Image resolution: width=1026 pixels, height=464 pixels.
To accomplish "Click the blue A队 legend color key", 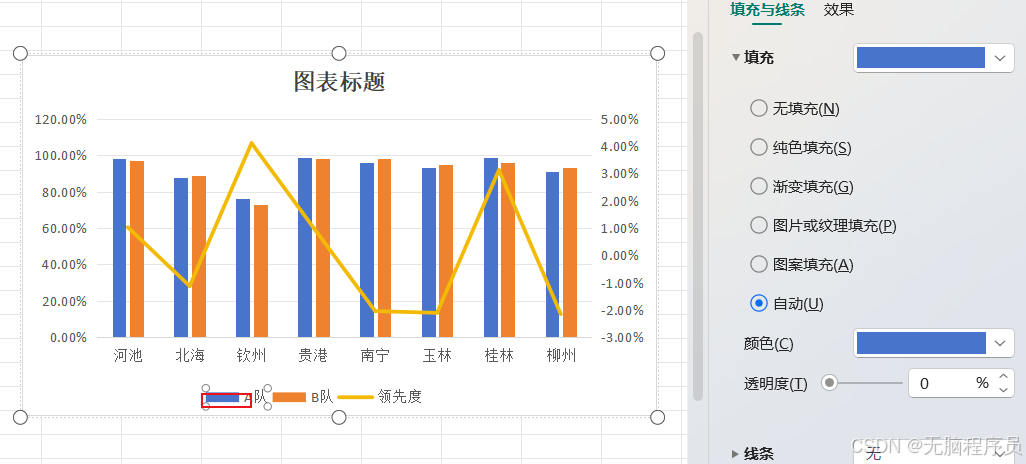I will click(x=222, y=397).
